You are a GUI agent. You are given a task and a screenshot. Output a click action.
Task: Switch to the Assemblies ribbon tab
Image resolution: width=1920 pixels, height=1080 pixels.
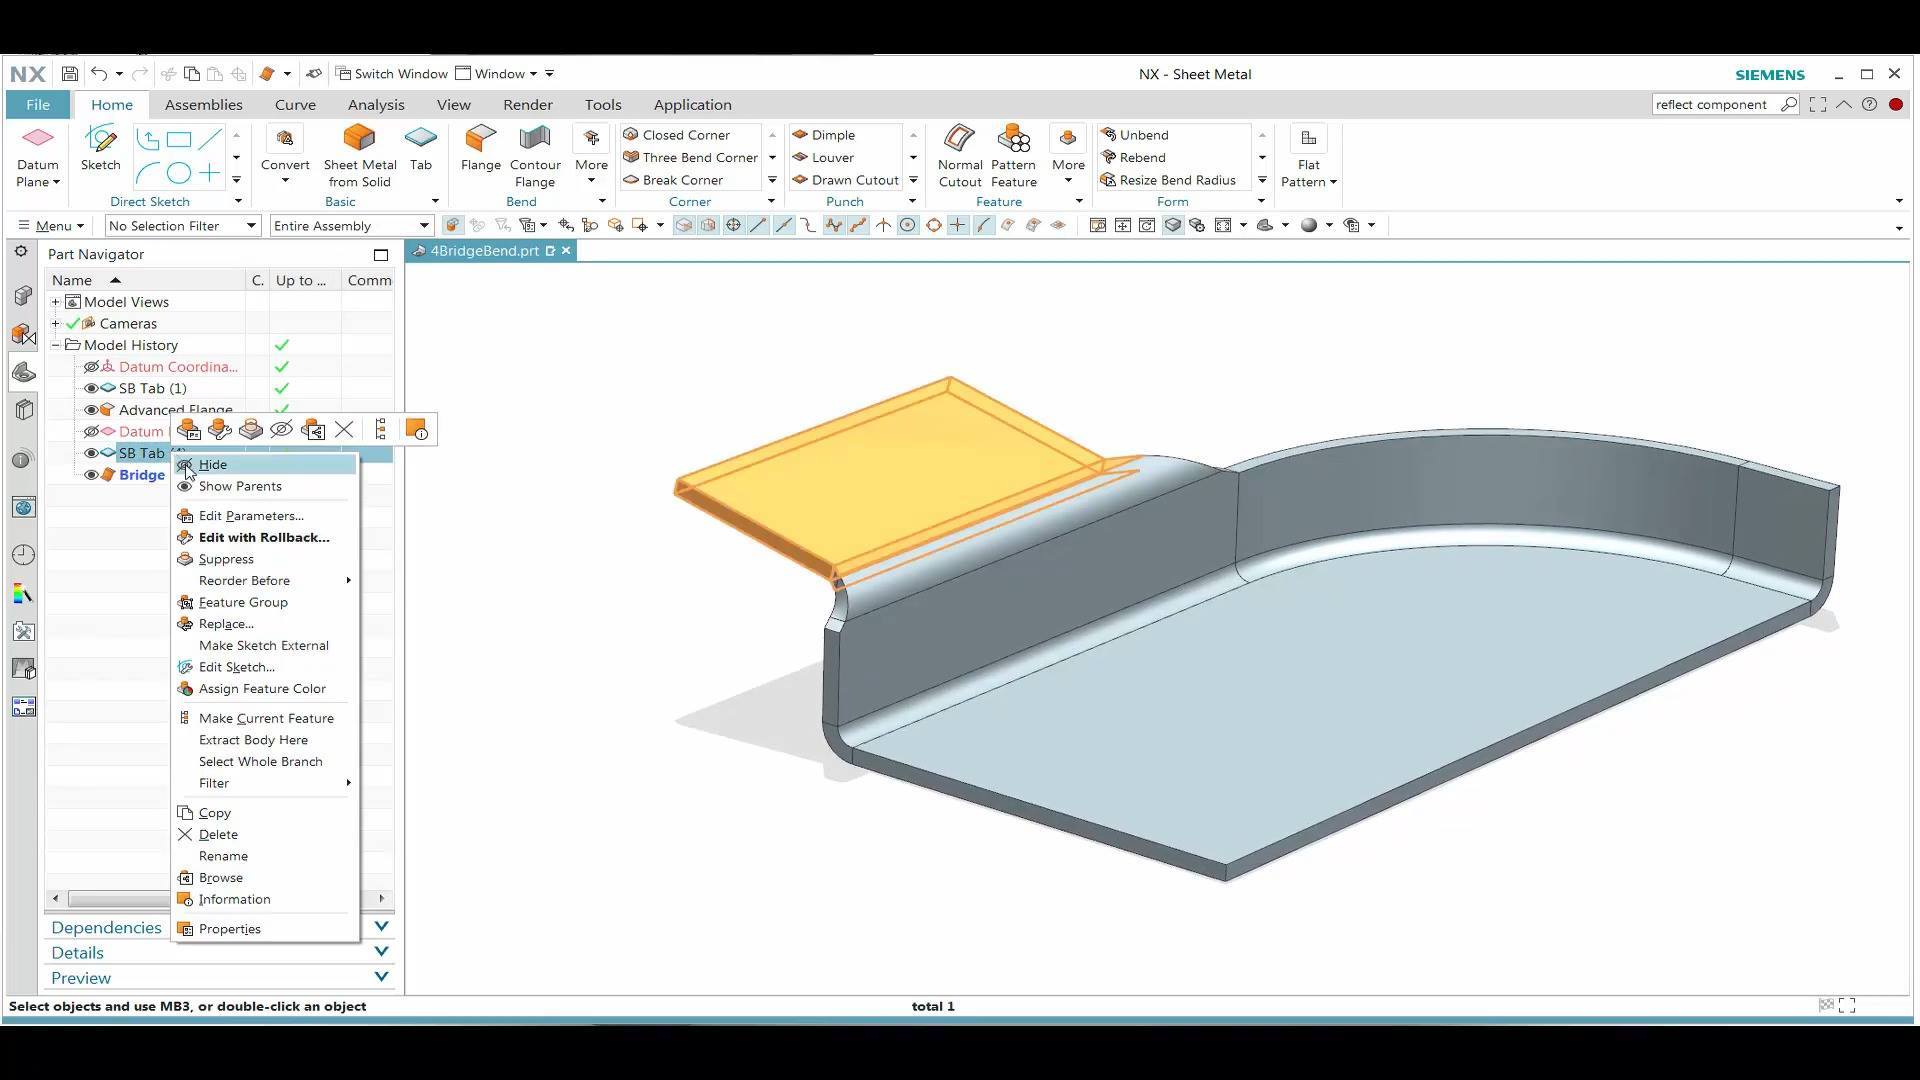click(204, 105)
